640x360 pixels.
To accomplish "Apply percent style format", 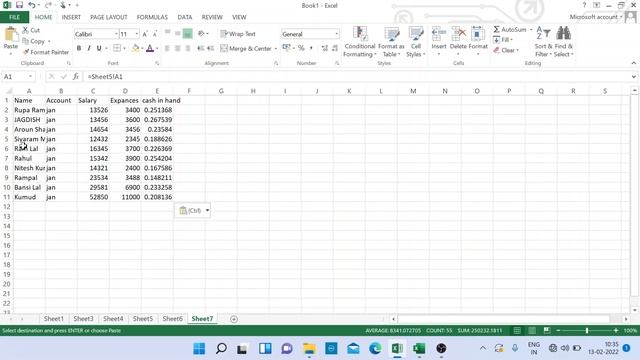I will point(301,48).
